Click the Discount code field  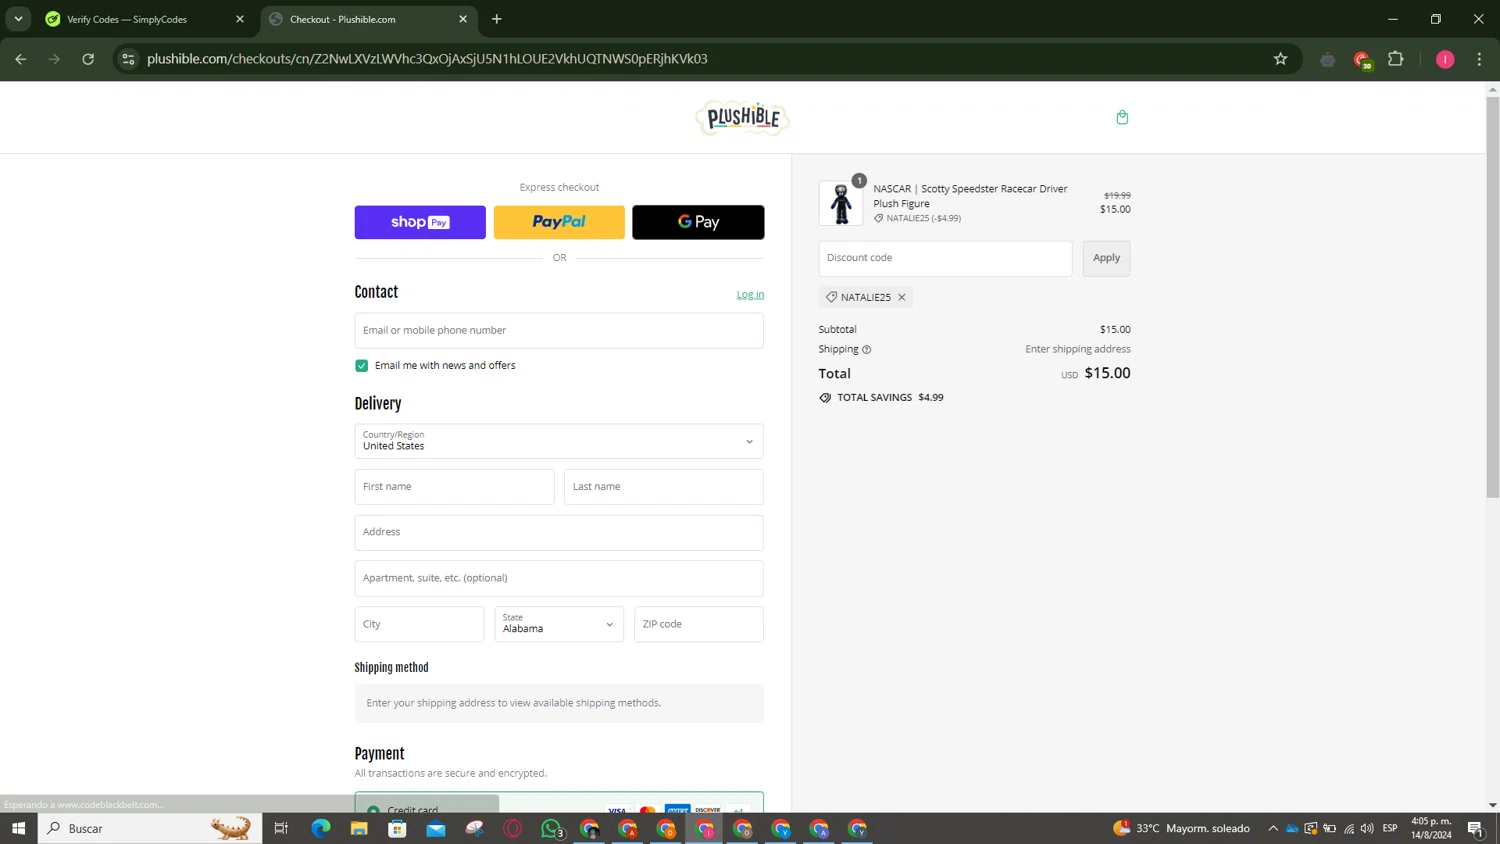[945, 258]
